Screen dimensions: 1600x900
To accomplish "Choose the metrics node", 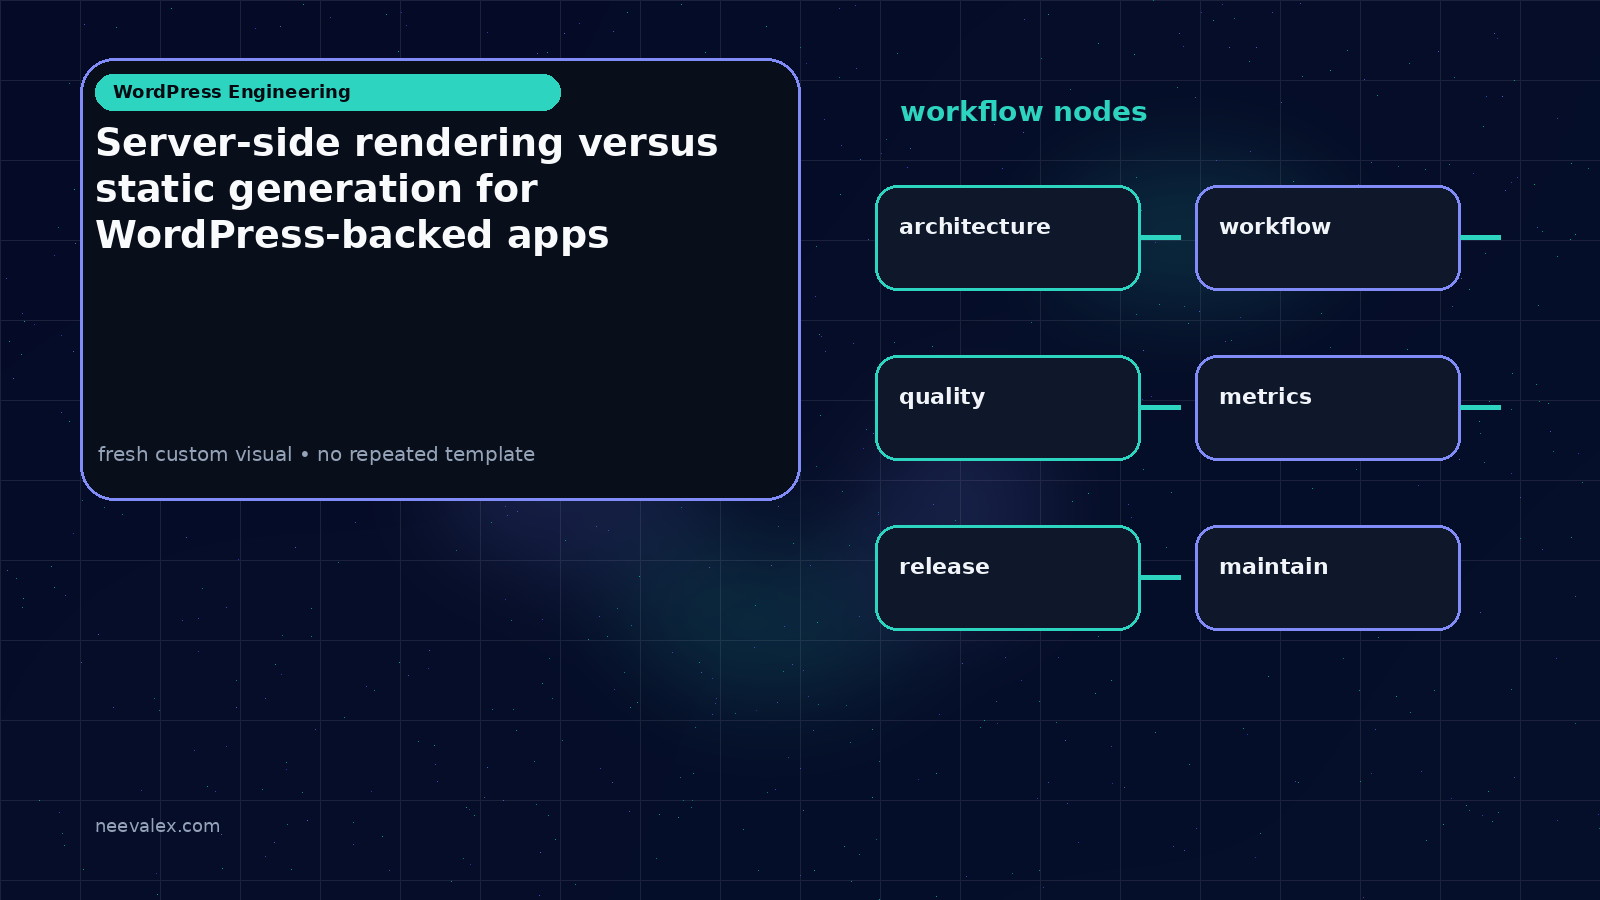I will [1328, 408].
